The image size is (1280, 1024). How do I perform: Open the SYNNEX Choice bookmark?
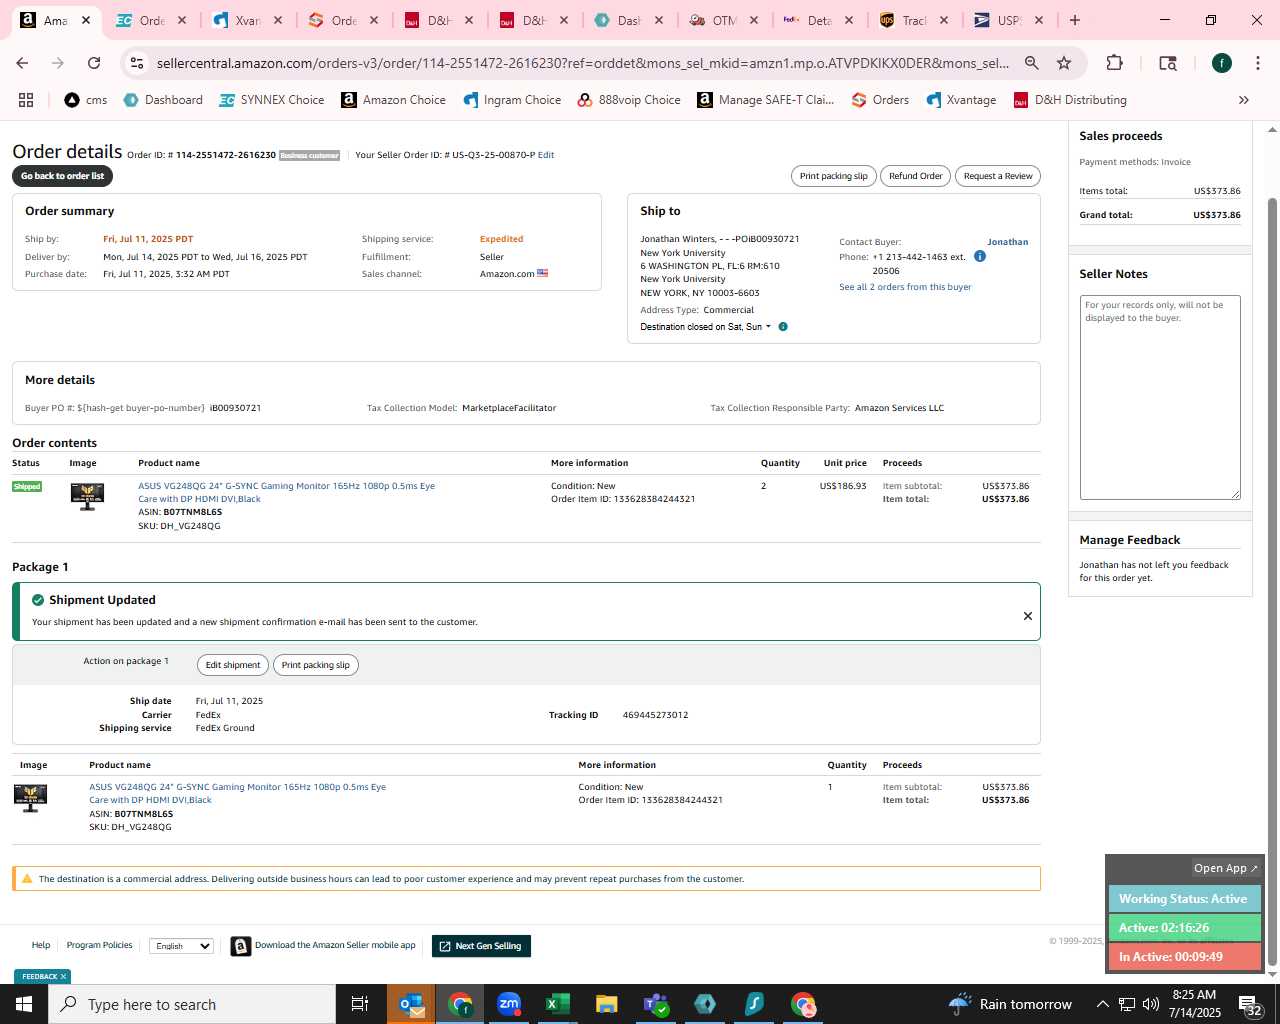[272, 100]
